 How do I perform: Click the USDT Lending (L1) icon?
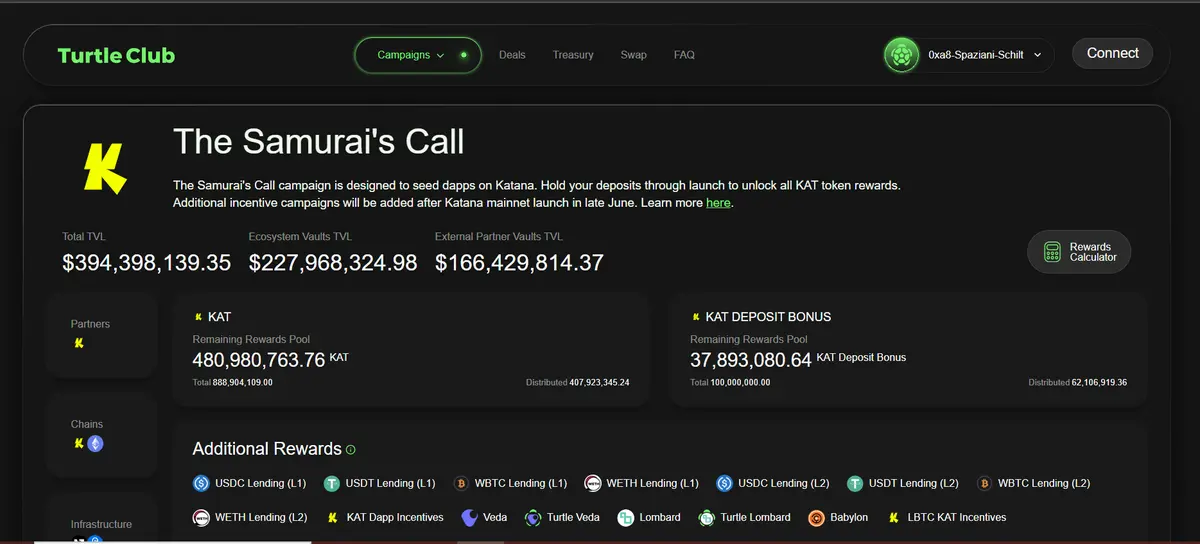point(332,483)
